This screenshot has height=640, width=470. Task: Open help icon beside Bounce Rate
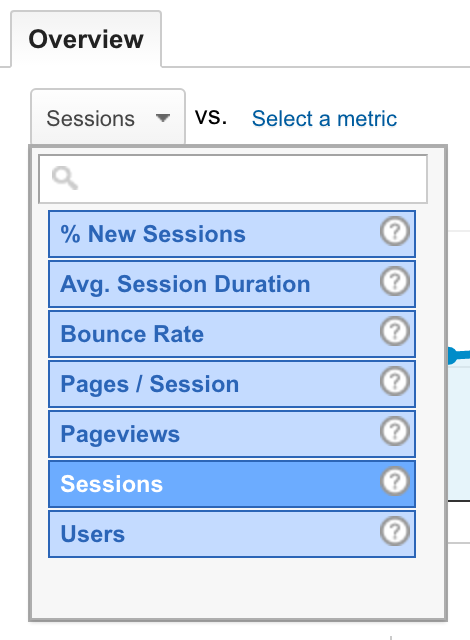click(395, 331)
